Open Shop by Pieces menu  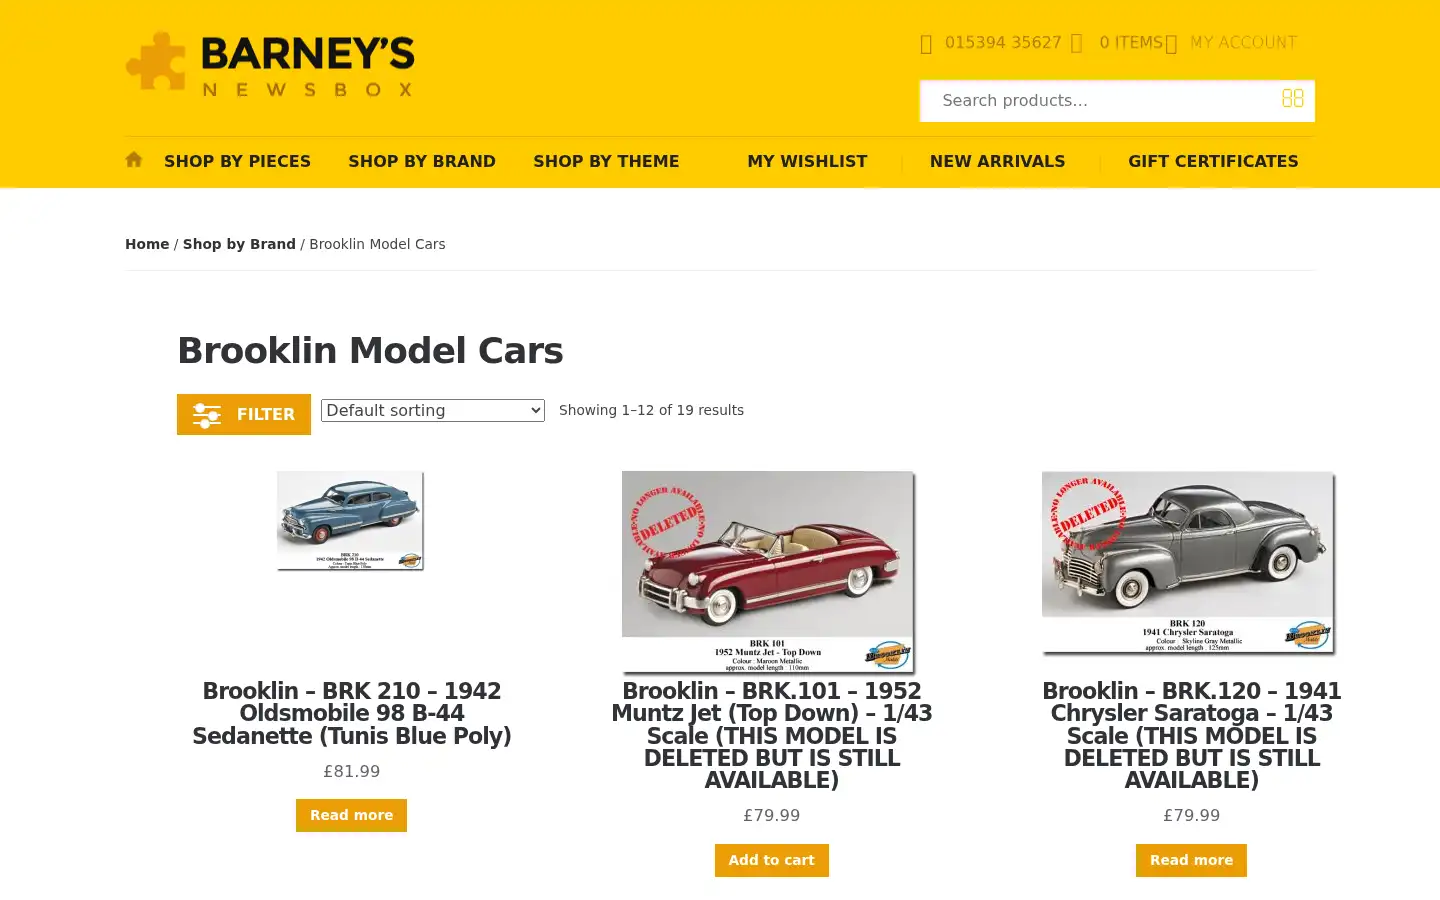tap(237, 161)
